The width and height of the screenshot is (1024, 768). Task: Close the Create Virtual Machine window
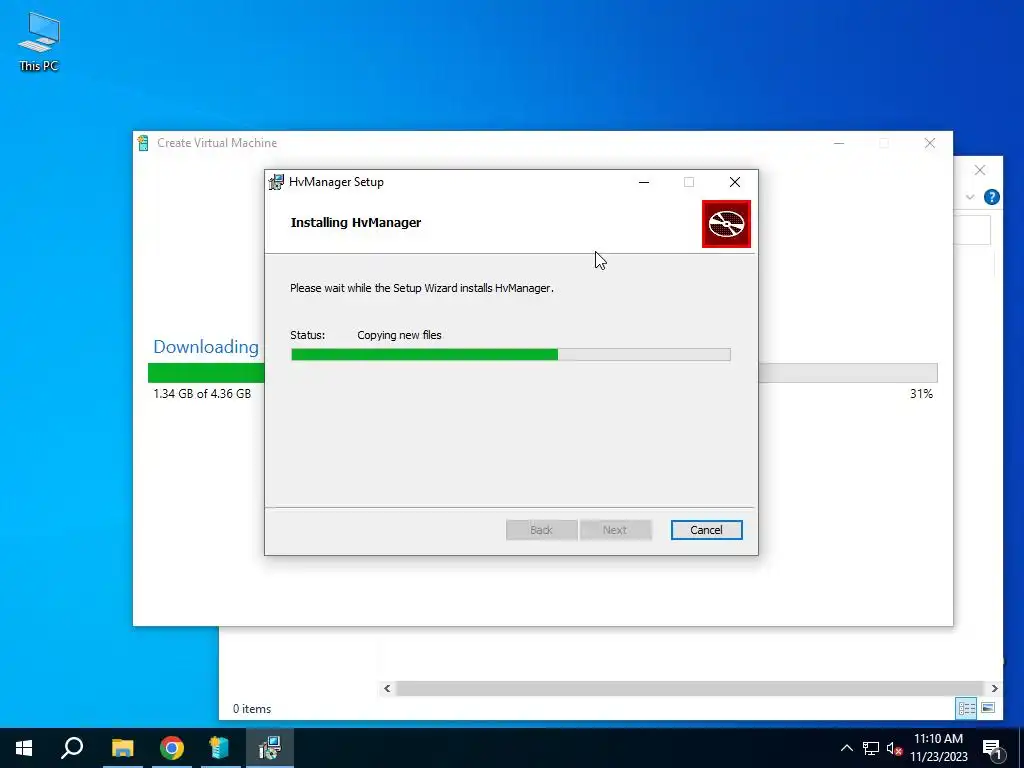tap(930, 143)
